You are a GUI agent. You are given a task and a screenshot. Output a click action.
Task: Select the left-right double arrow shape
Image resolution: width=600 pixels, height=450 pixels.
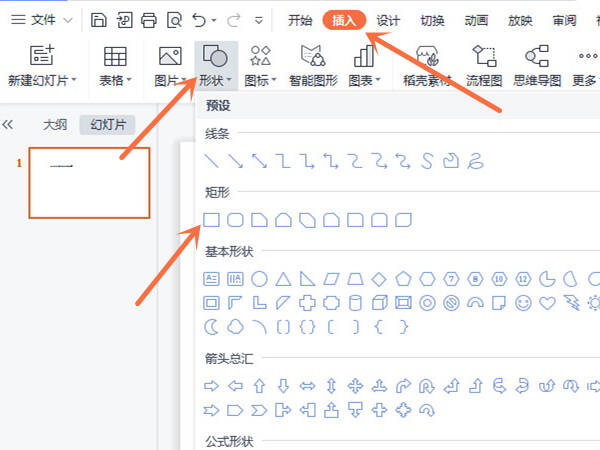pyautogui.click(x=307, y=386)
